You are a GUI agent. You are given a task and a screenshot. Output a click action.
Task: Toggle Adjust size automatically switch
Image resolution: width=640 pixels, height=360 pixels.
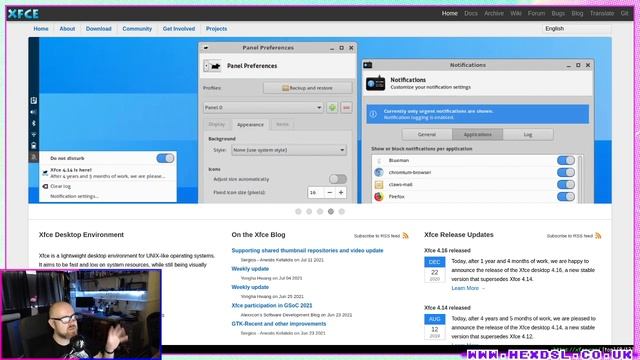tap(338, 179)
